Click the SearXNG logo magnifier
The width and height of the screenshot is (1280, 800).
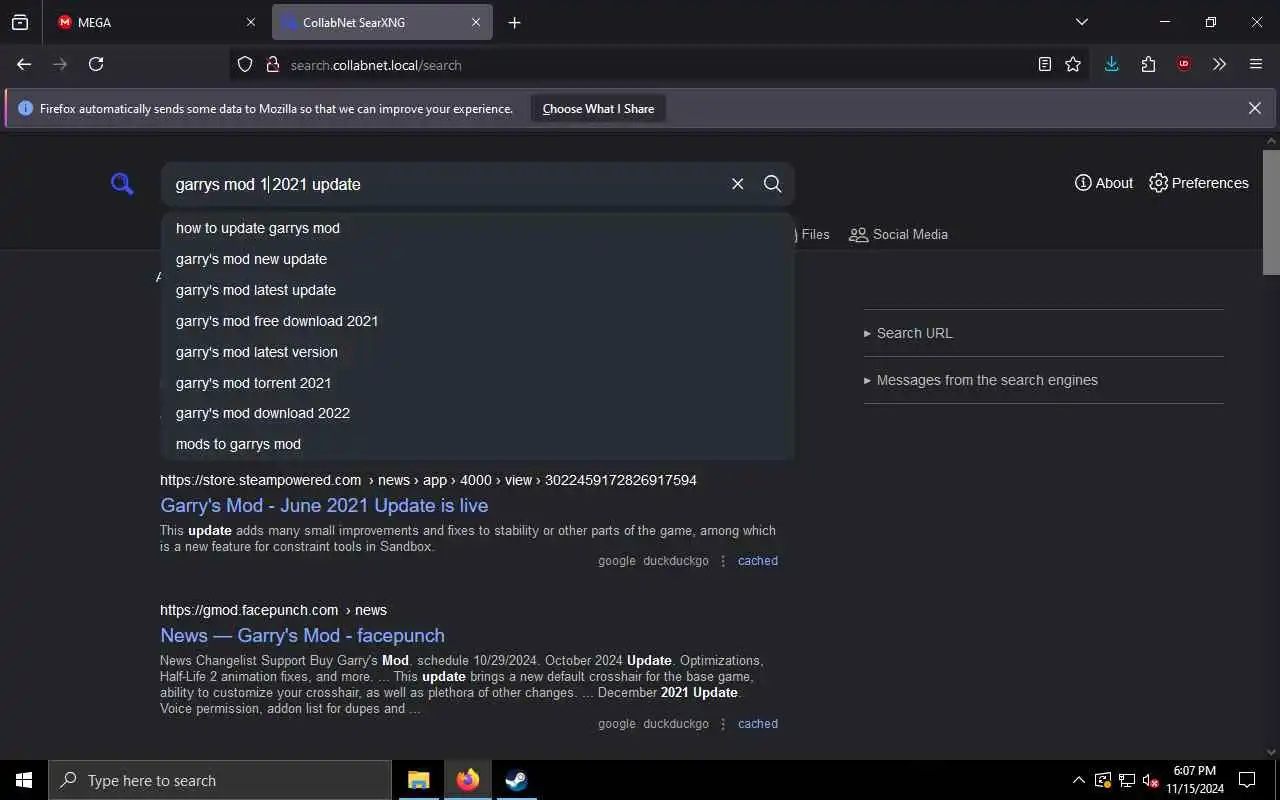[122, 184]
